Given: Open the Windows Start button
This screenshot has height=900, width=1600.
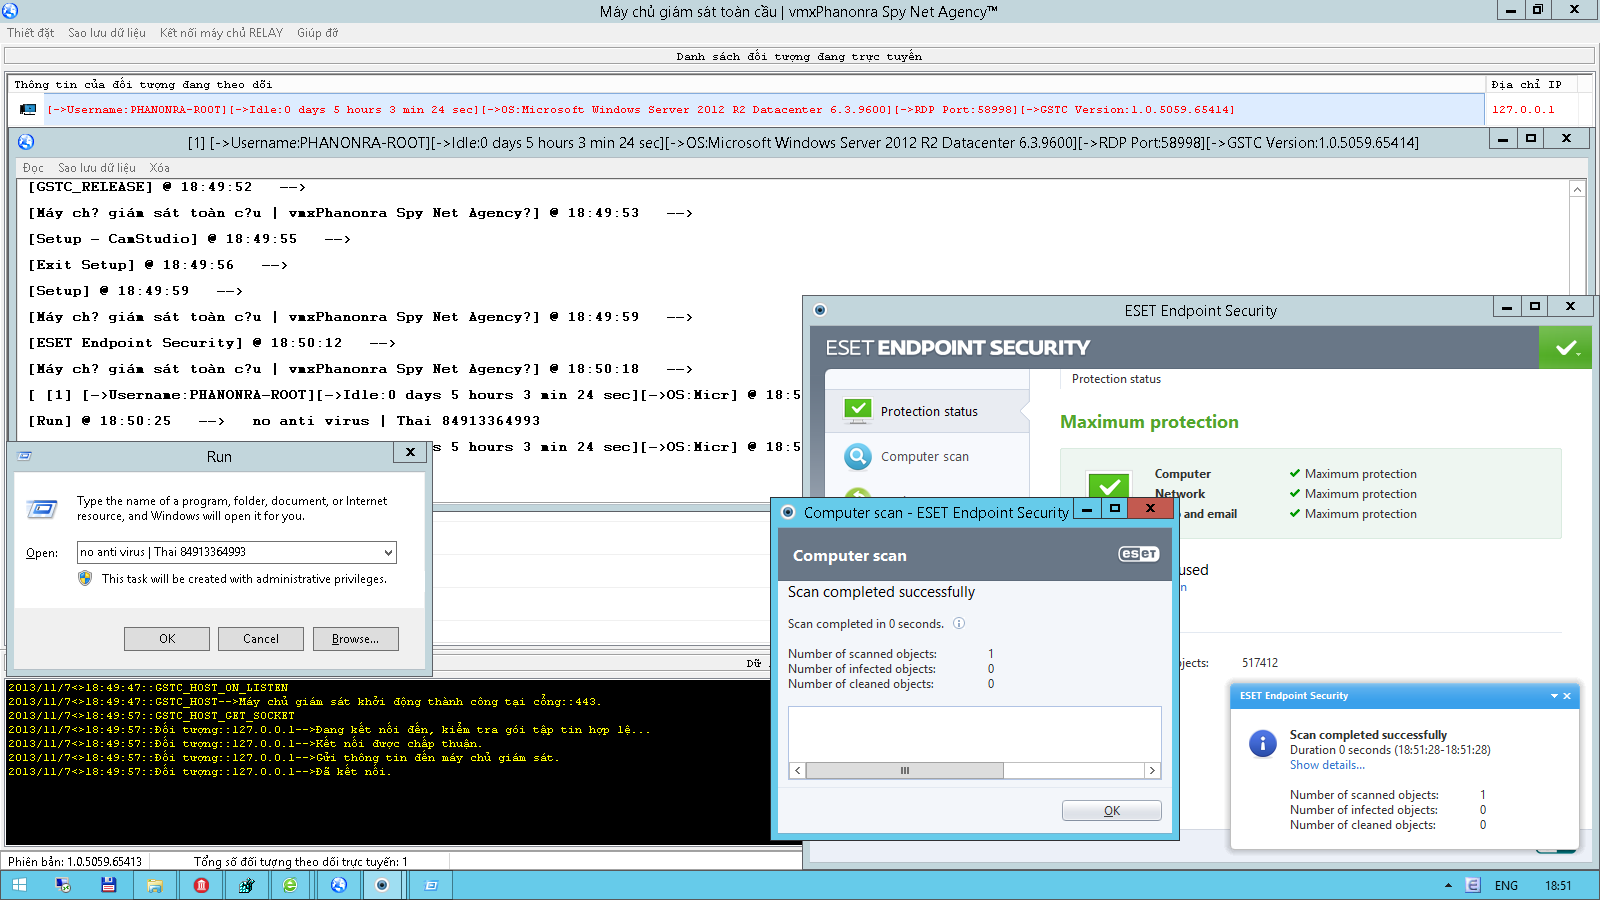Looking at the screenshot, I should [x=19, y=885].
